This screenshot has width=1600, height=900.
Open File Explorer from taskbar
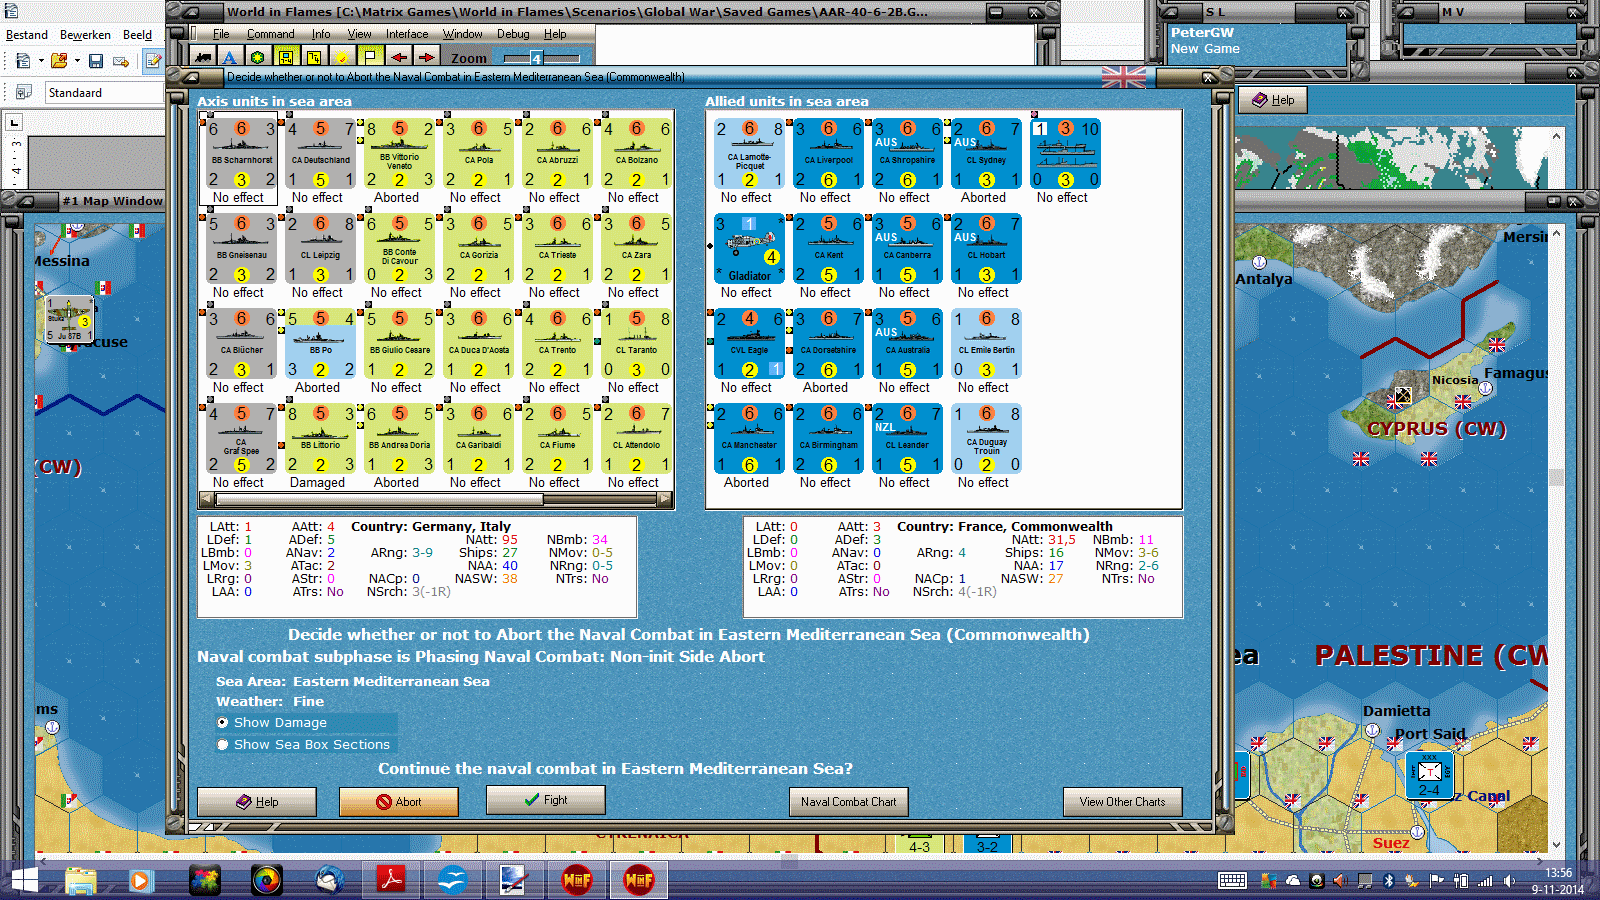tap(81, 880)
